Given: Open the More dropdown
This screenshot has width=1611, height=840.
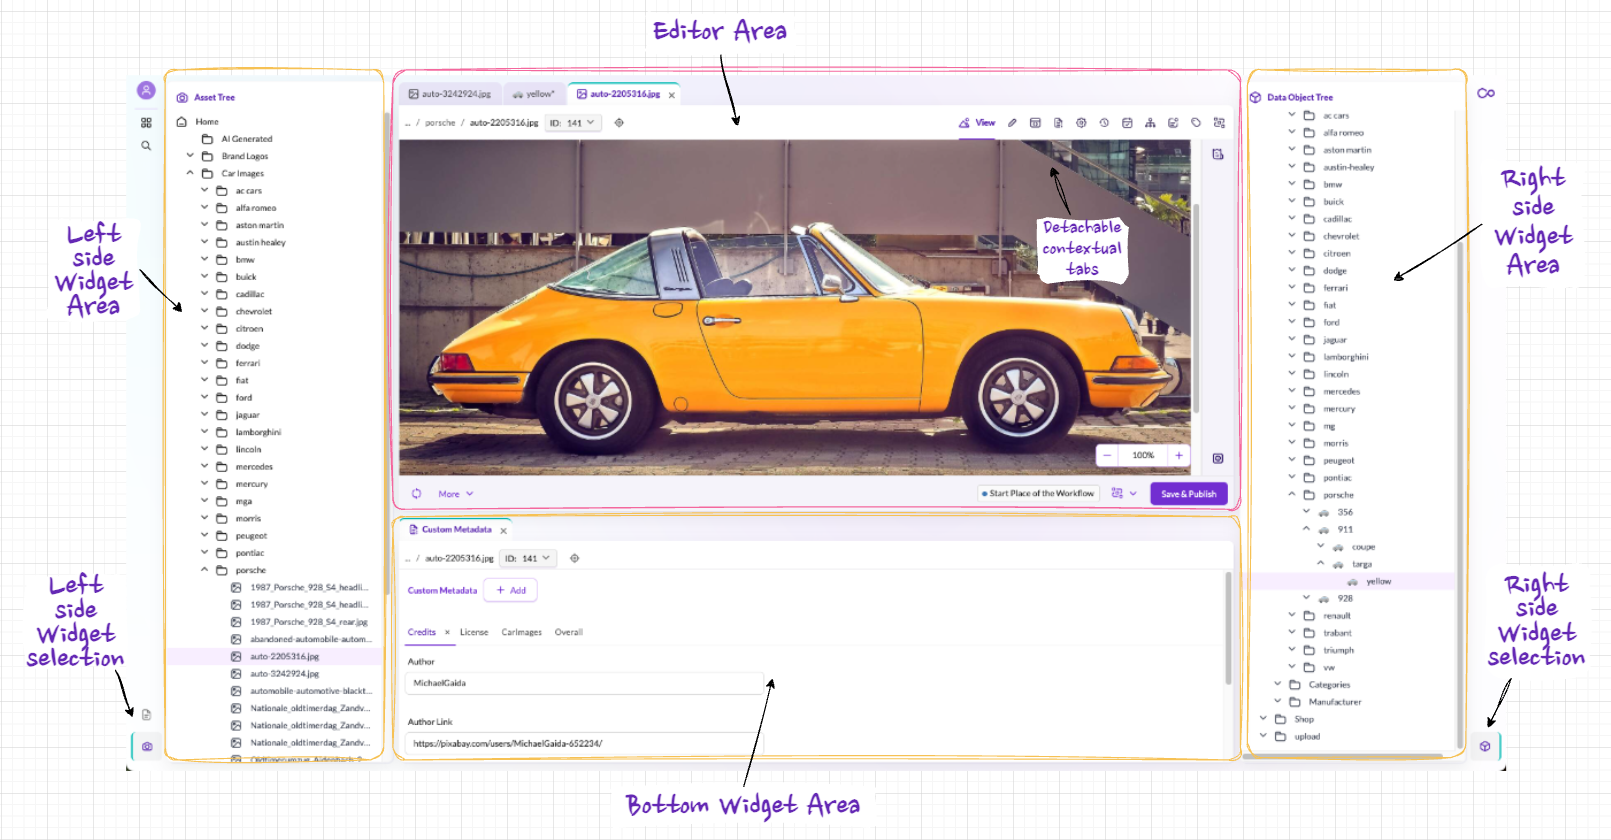Looking at the screenshot, I should (x=456, y=494).
